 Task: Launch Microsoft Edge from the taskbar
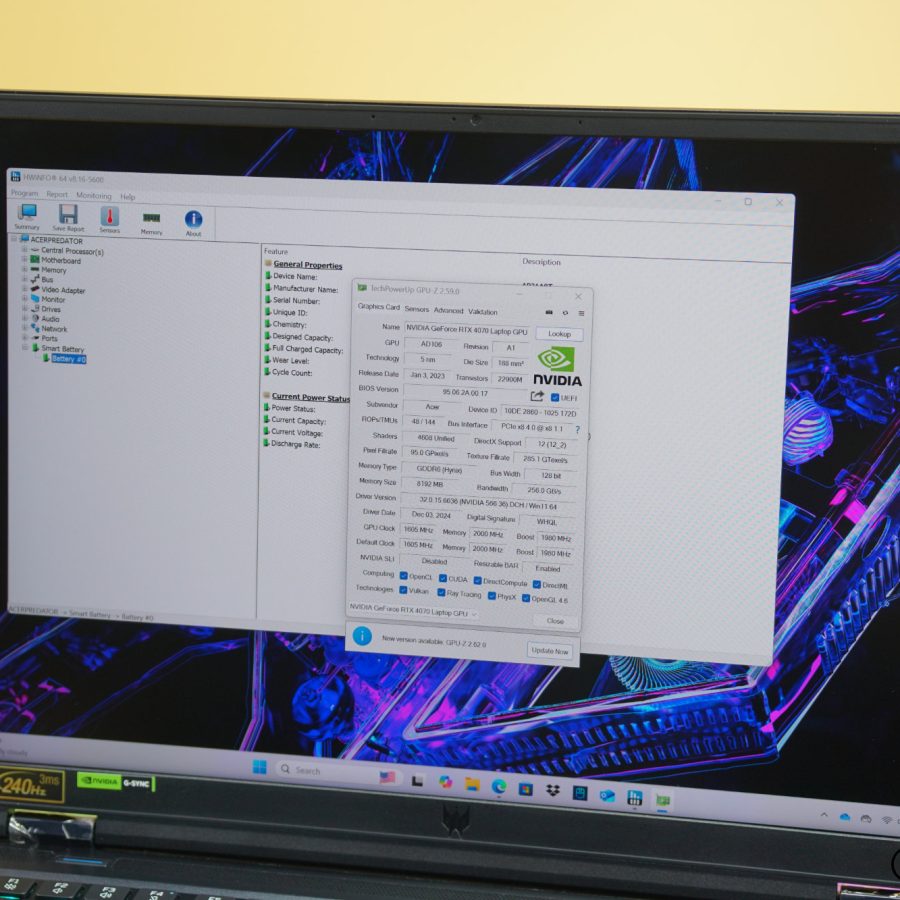click(x=499, y=786)
